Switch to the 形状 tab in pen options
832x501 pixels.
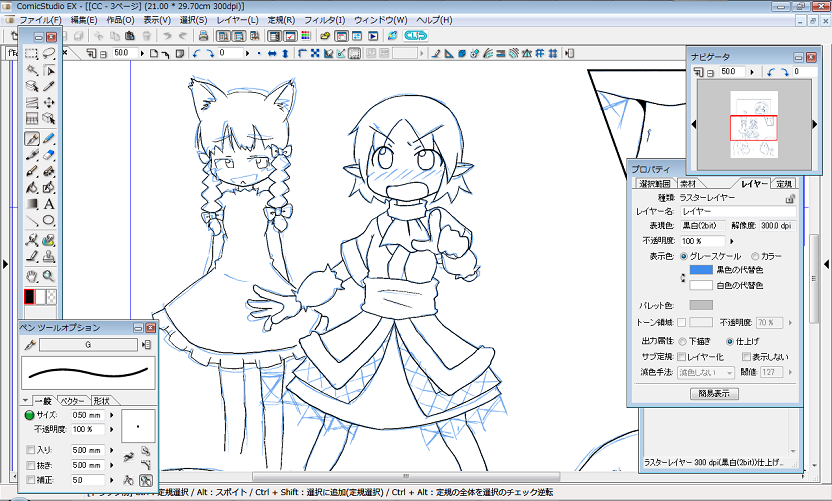click(x=101, y=401)
